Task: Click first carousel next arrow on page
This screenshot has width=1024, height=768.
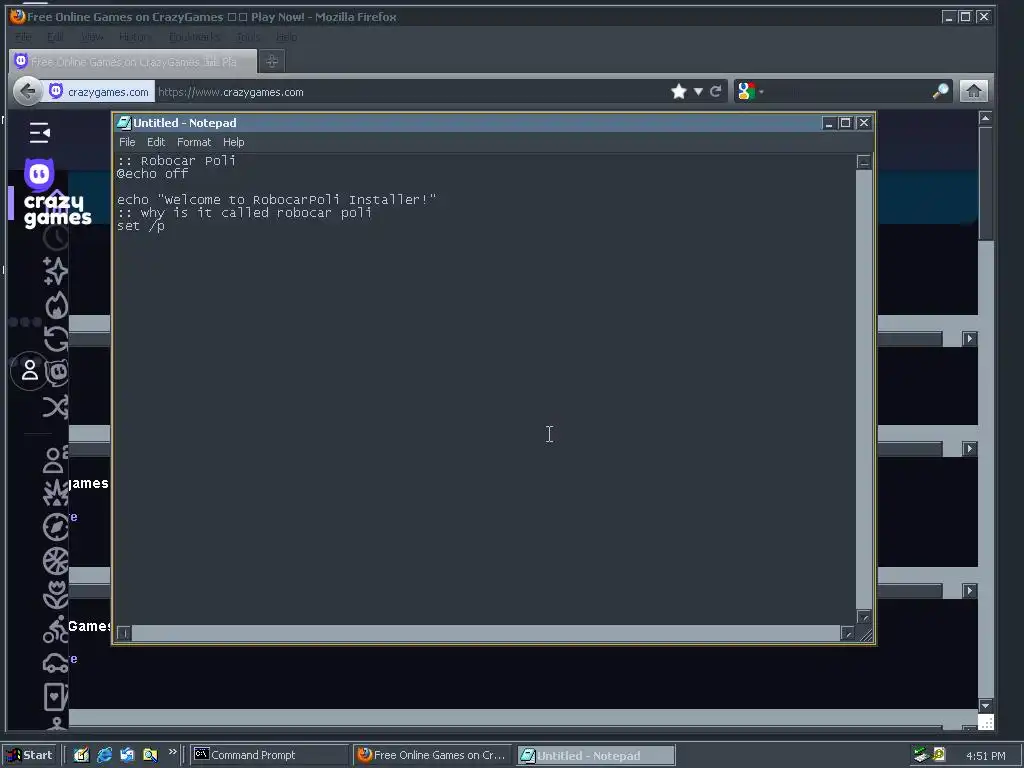Action: (x=969, y=338)
